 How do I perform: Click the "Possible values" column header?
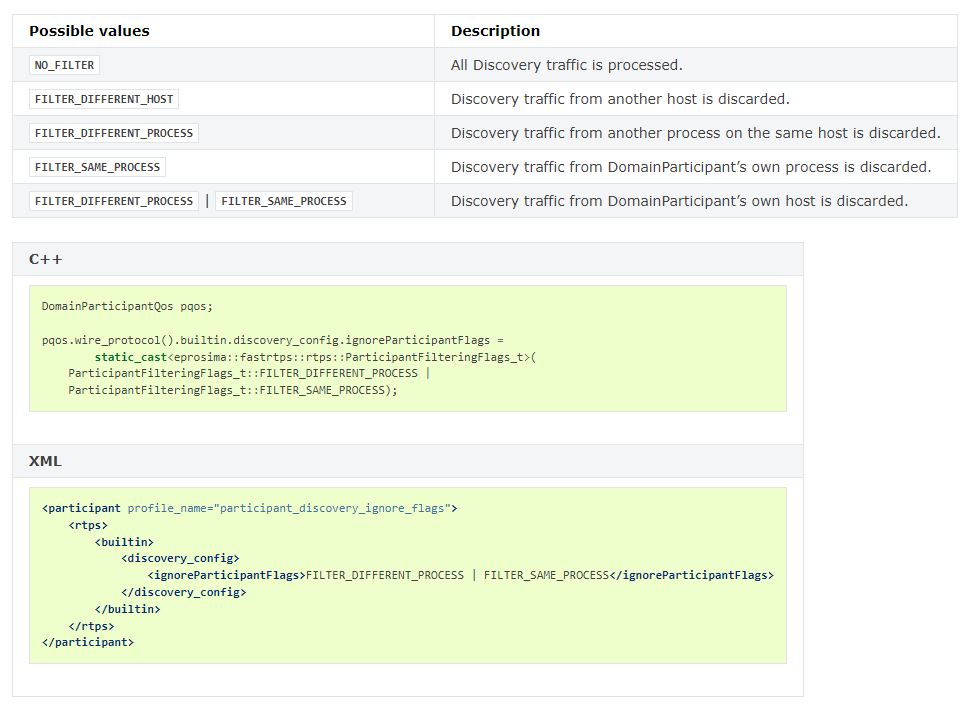coord(89,31)
